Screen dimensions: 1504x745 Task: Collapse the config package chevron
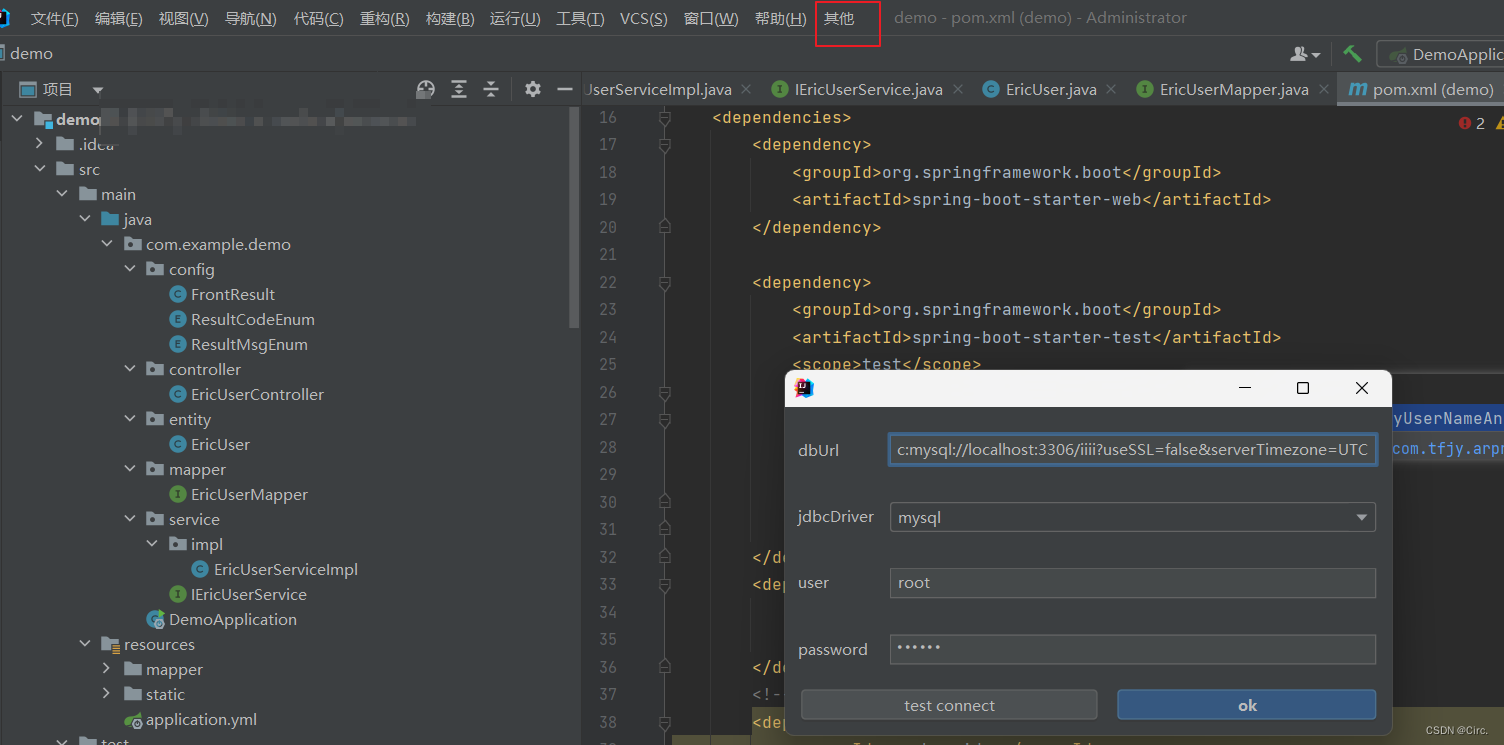(x=130, y=269)
